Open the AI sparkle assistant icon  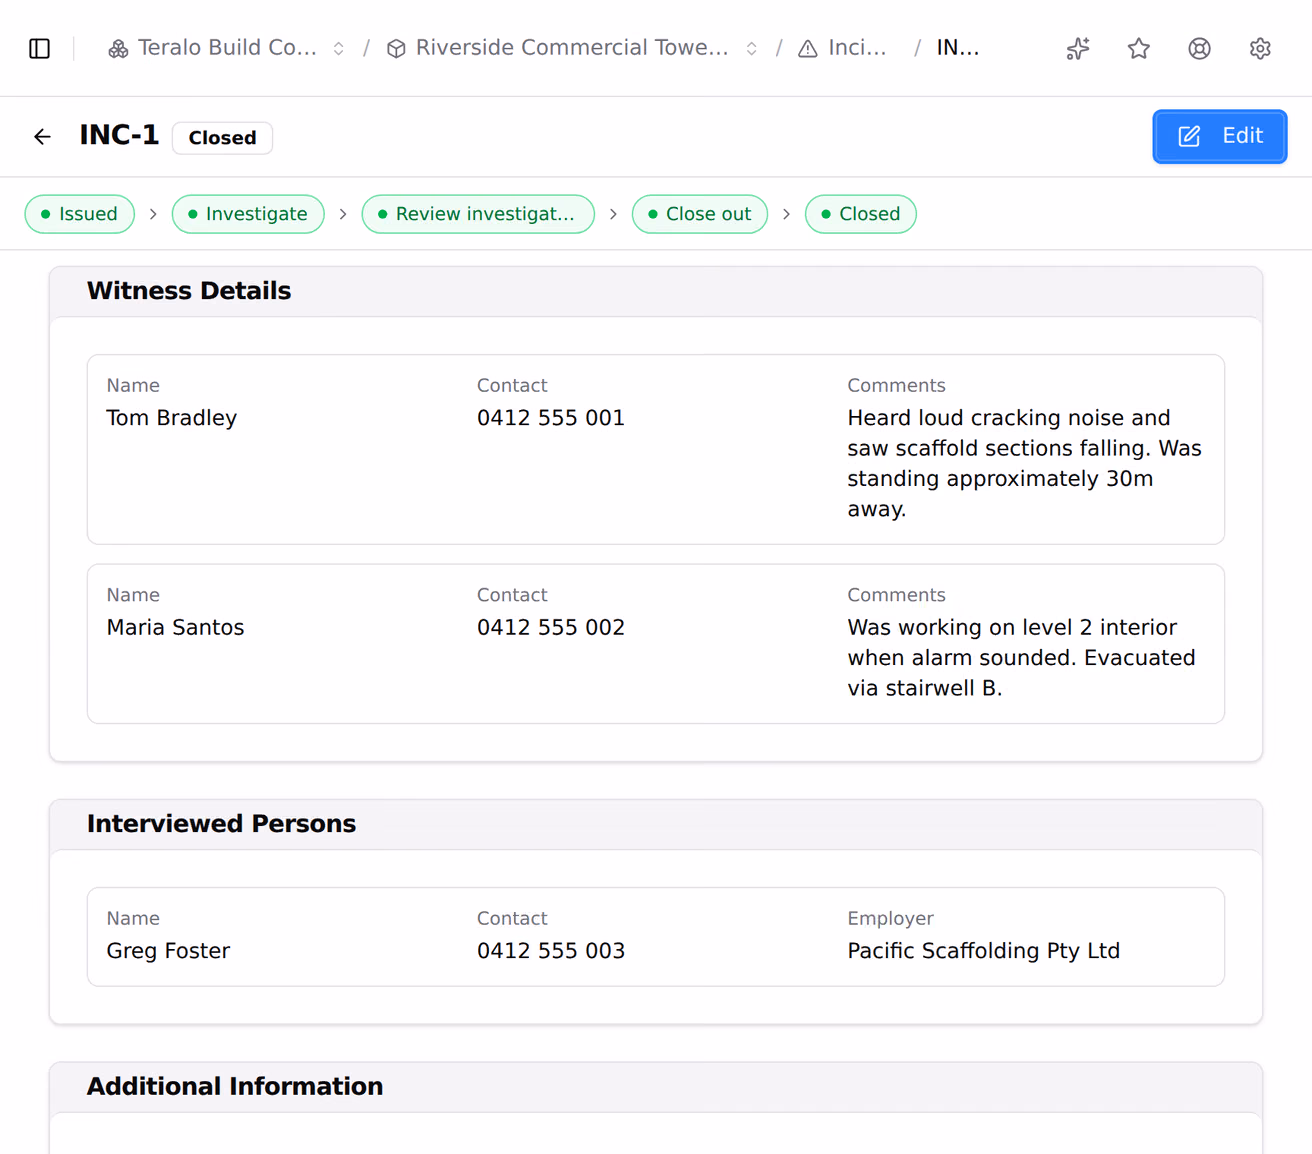coord(1078,48)
